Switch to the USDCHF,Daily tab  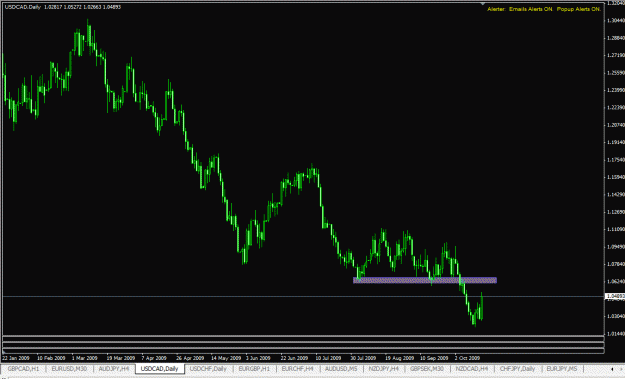click(x=208, y=369)
